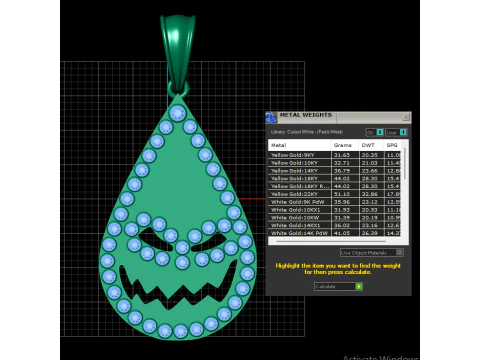The height and width of the screenshot is (360, 480).
Task: Click the topmost gem on the pendant
Action: point(178,113)
